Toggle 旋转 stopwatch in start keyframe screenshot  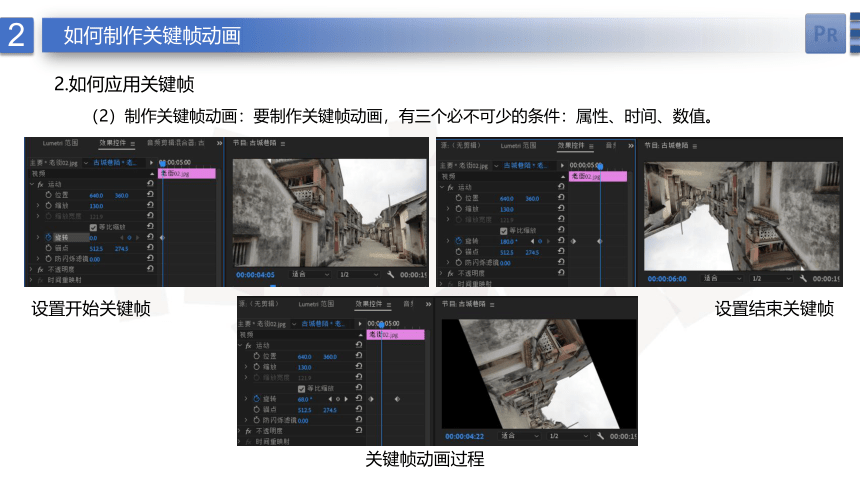pyautogui.click(x=48, y=237)
